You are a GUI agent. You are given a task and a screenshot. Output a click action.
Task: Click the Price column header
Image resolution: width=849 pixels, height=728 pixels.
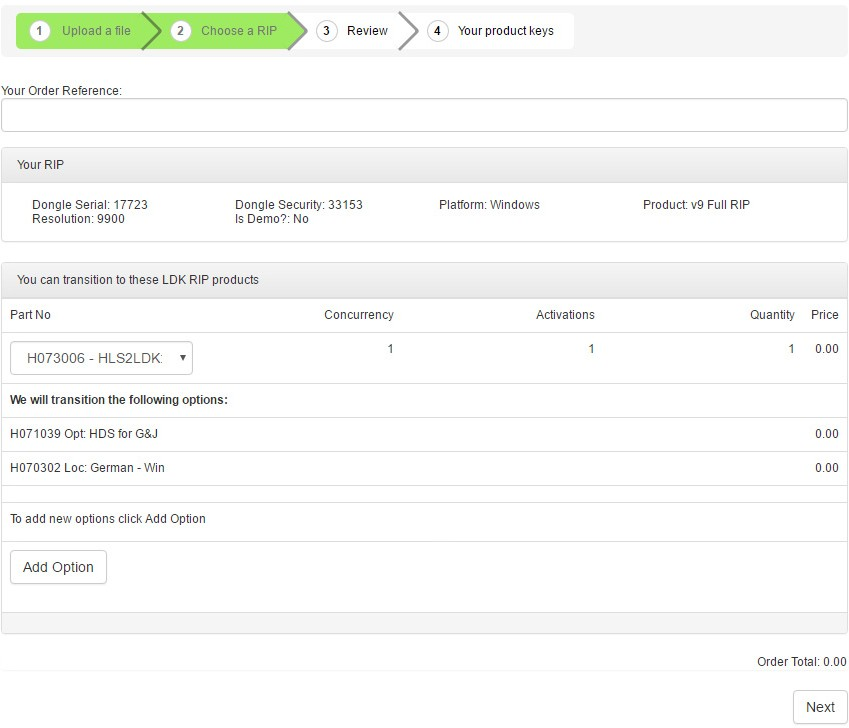pyautogui.click(x=825, y=315)
